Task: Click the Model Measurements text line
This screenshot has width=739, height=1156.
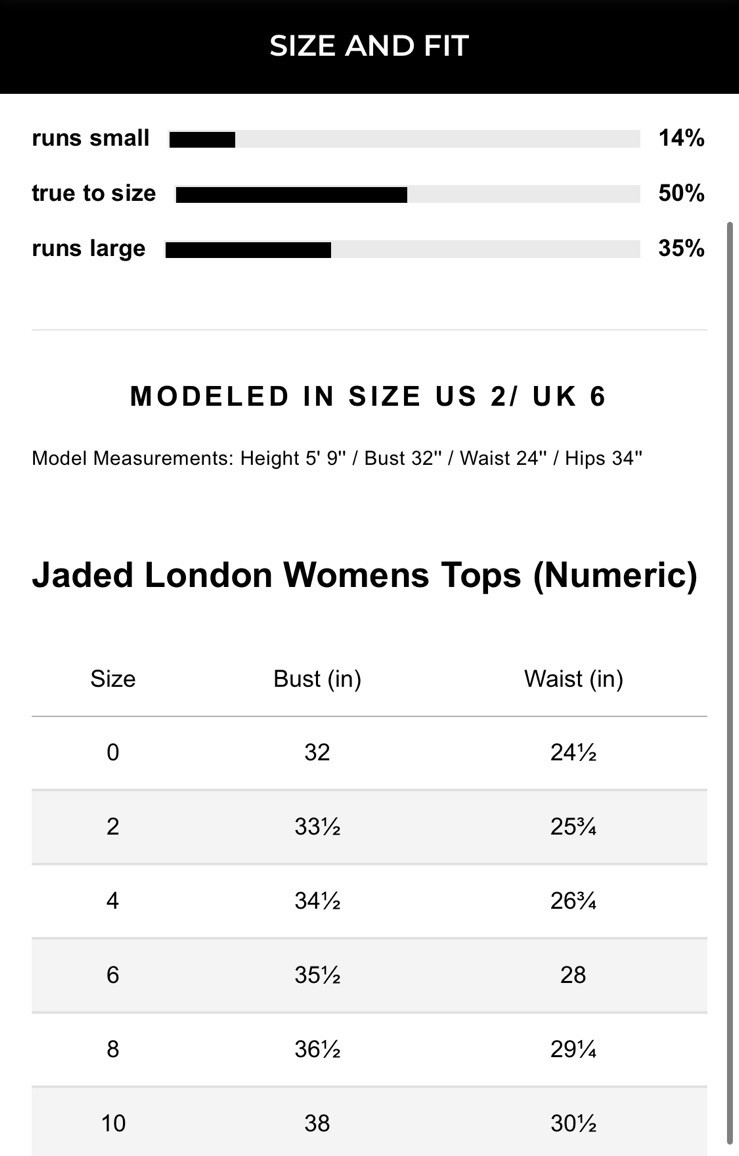Action: [x=337, y=459]
